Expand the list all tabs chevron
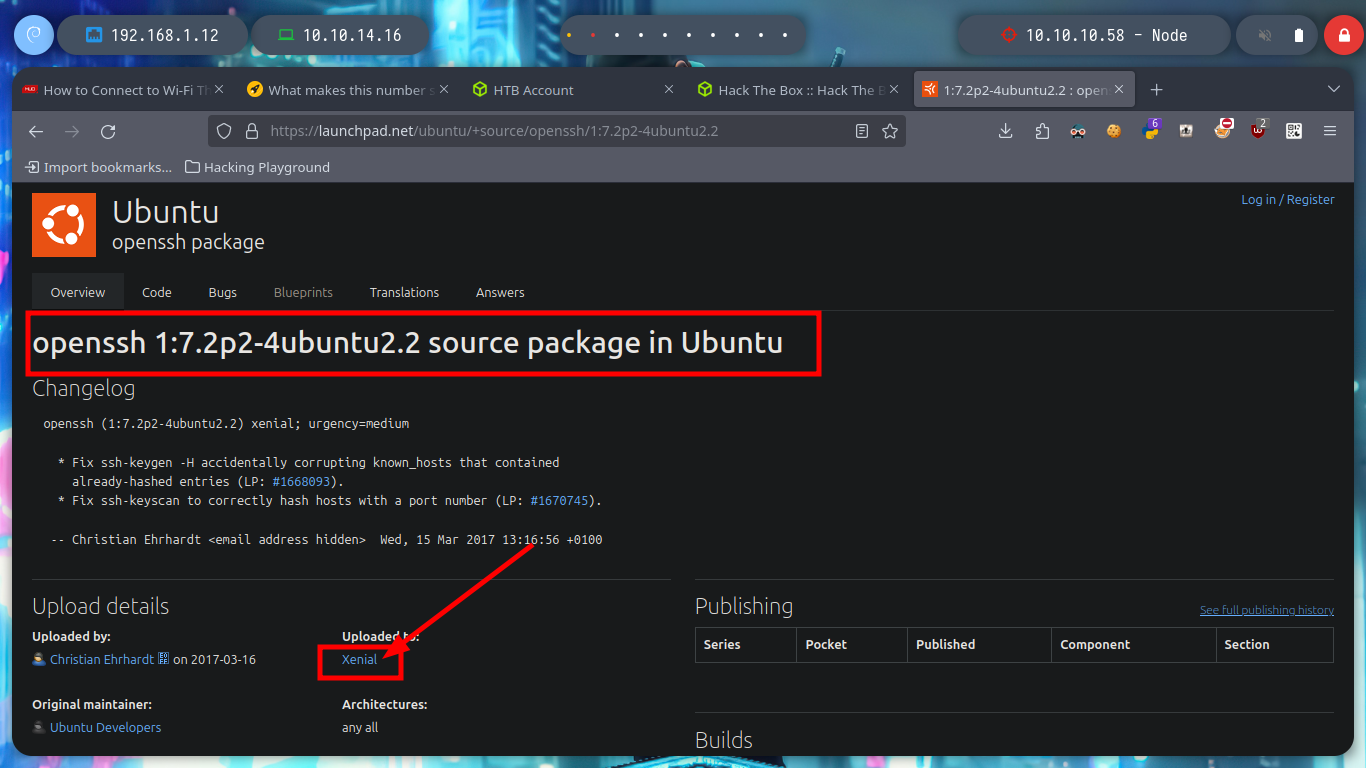The image size is (1366, 768). point(1333,90)
